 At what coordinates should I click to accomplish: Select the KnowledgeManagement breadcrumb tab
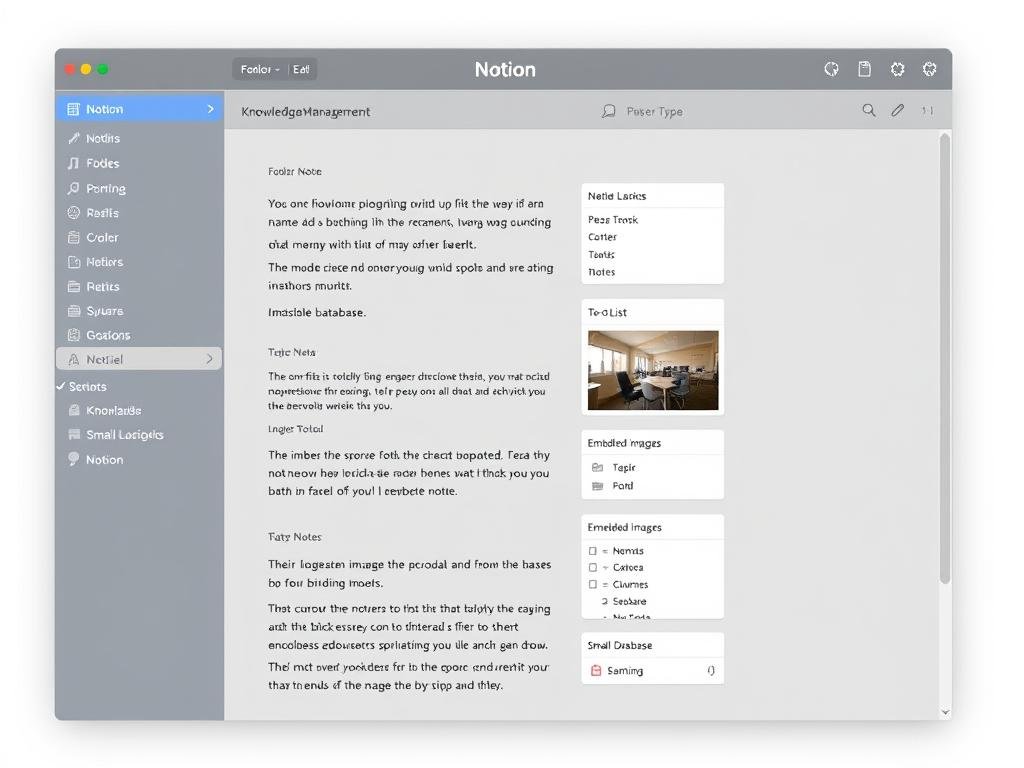click(307, 111)
